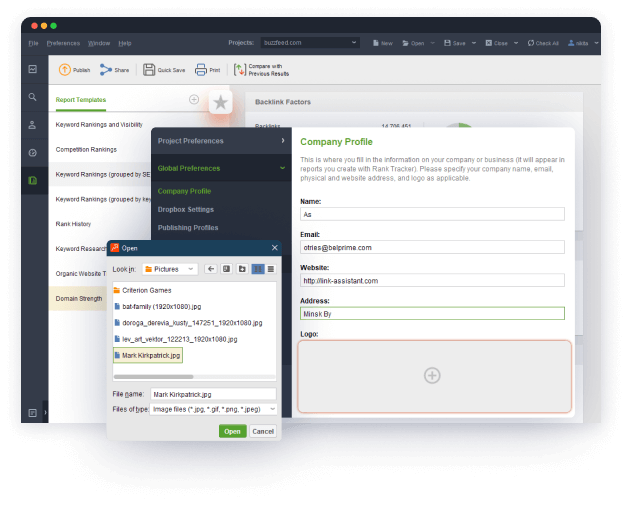The width and height of the screenshot is (635, 506).
Task: Select bat-family (1920x1080).jpg file
Action: [x=158, y=307]
